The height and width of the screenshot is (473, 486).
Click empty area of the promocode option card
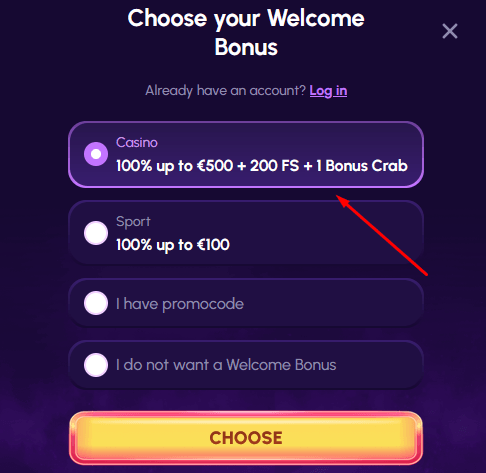(x=333, y=303)
